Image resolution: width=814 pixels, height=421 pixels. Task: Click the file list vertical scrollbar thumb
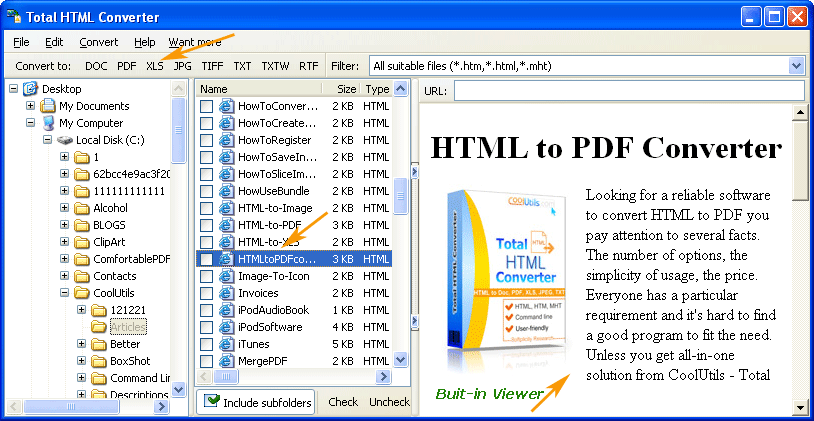point(400,196)
